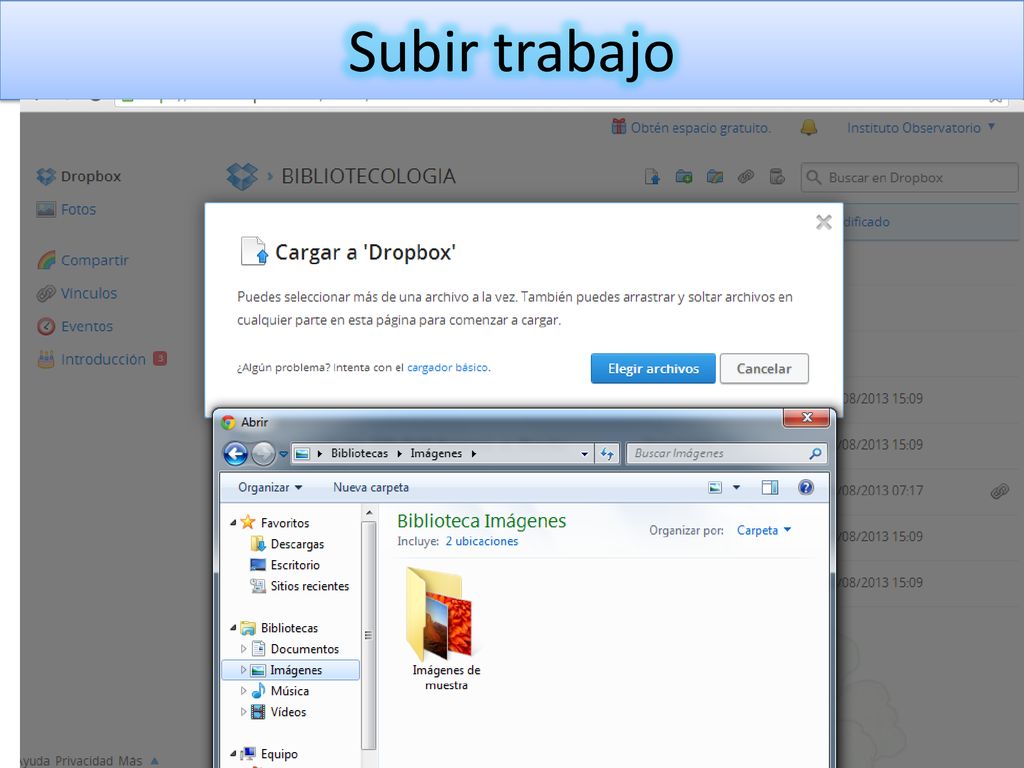
Task: Open Eventos in the Dropbox sidebar
Action: pyautogui.click(x=75, y=326)
